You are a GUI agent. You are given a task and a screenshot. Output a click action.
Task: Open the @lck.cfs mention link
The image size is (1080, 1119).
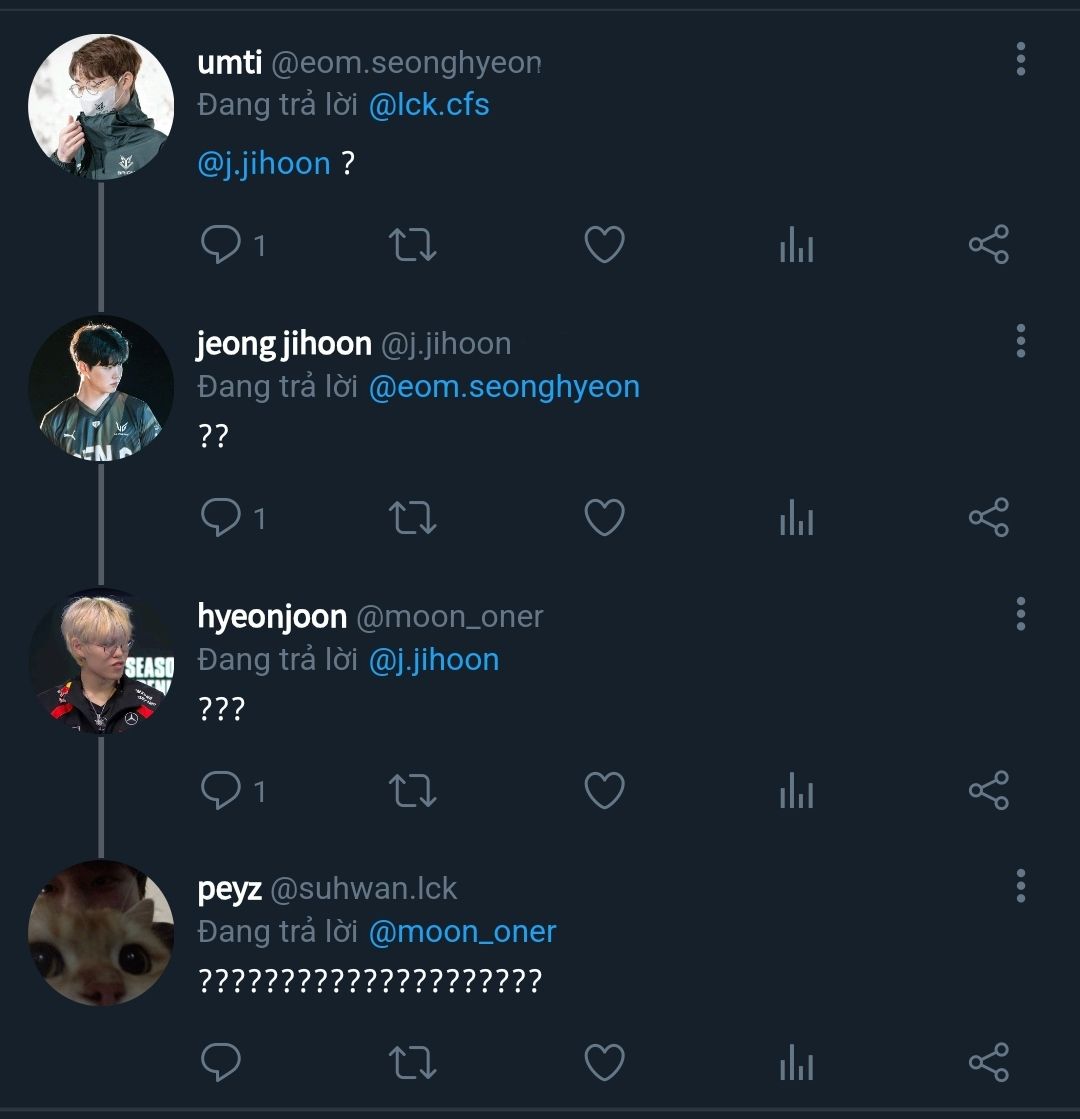click(x=429, y=105)
